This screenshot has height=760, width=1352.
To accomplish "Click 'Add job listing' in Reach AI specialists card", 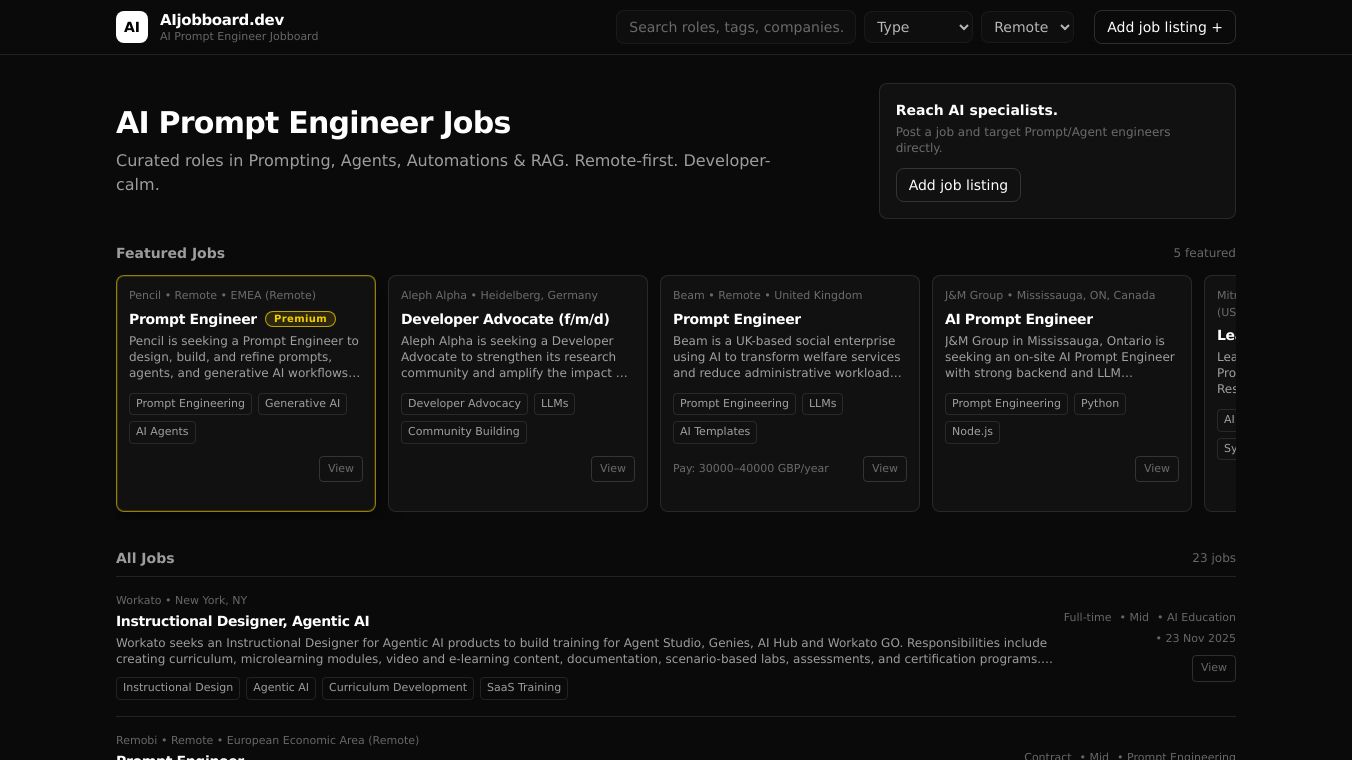I will (x=957, y=185).
